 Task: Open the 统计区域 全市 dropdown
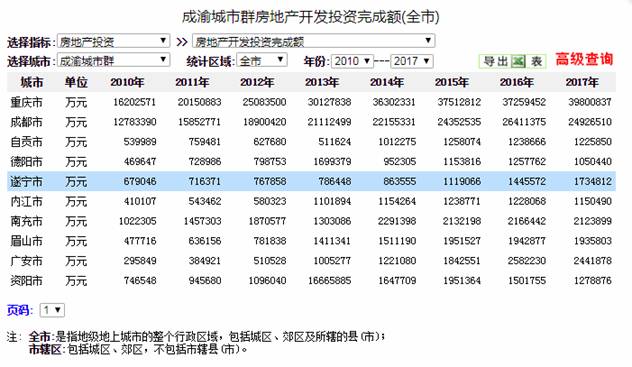pos(262,60)
